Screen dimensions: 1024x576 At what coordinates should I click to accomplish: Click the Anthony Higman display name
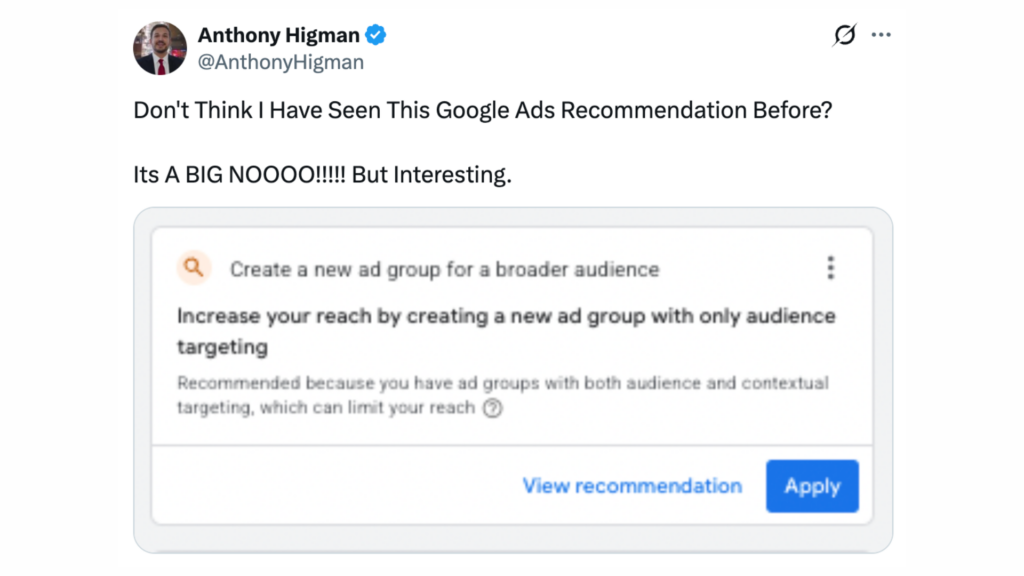point(278,36)
